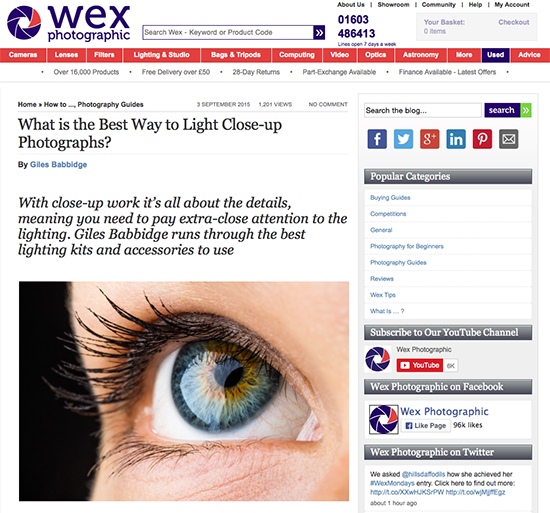Open the close-up eye article image

(x=184, y=391)
